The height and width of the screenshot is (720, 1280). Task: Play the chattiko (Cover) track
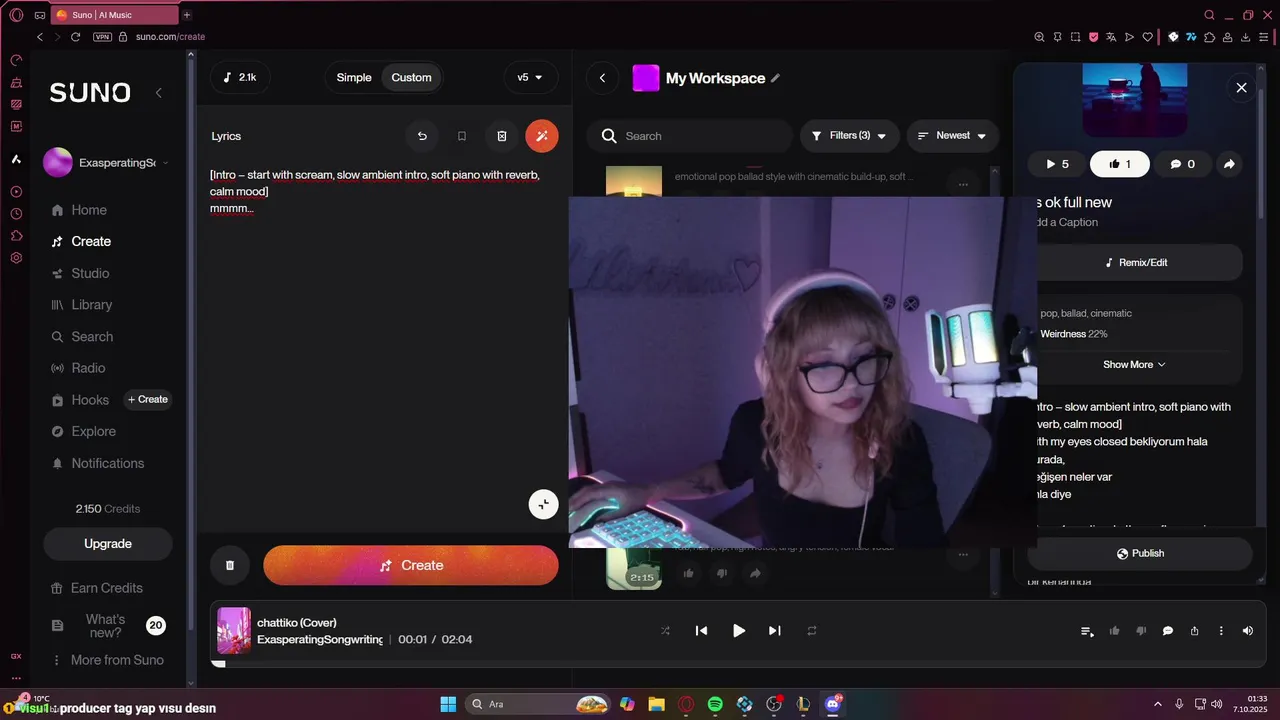pos(738,631)
